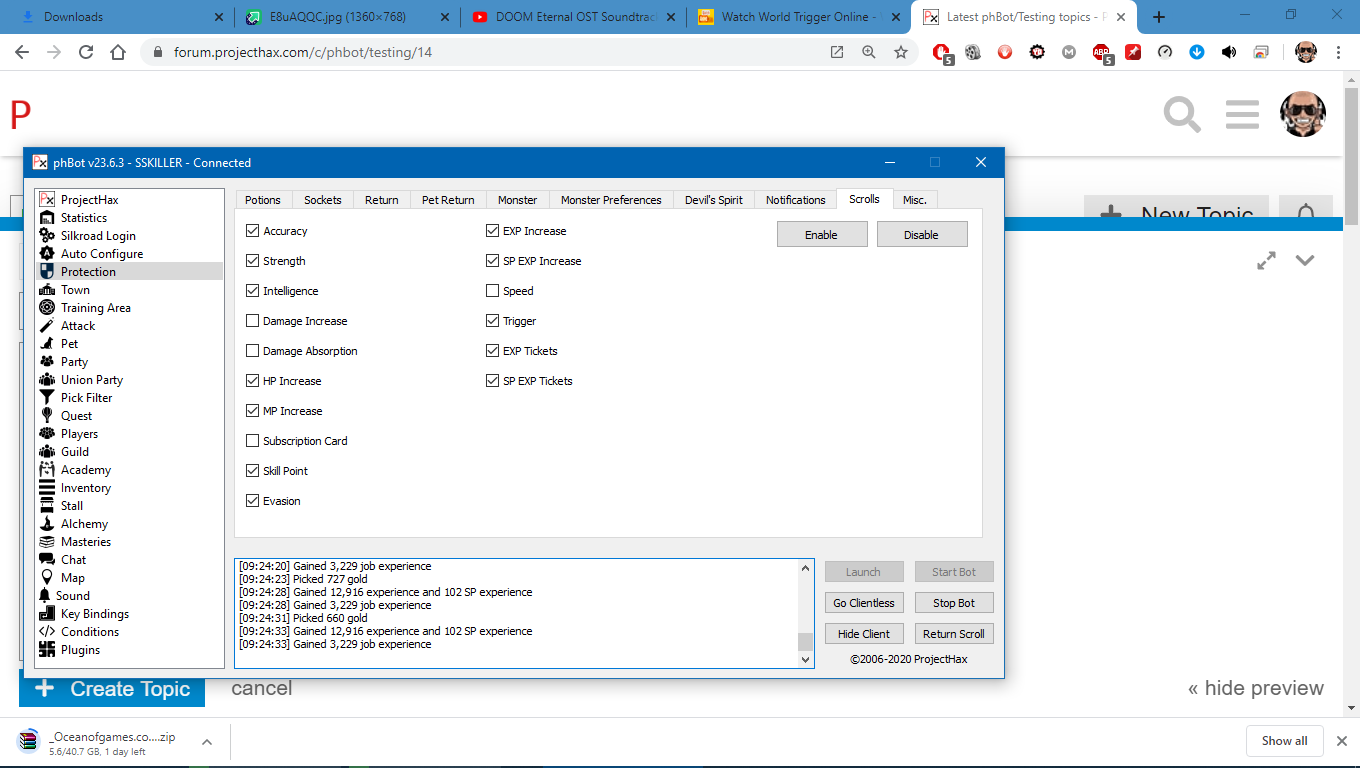Click the Chrome reload page icon
The image size is (1360, 768).
pos(86,52)
